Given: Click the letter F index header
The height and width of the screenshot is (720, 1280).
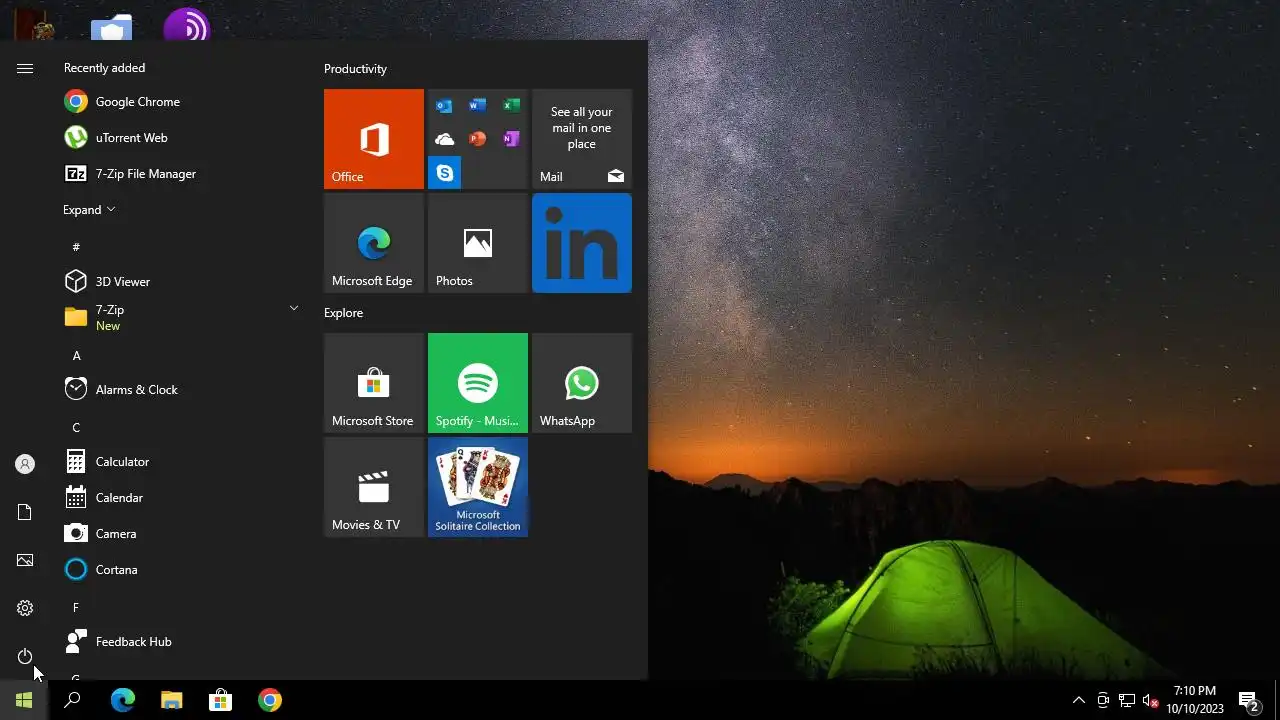Looking at the screenshot, I should (x=76, y=608).
